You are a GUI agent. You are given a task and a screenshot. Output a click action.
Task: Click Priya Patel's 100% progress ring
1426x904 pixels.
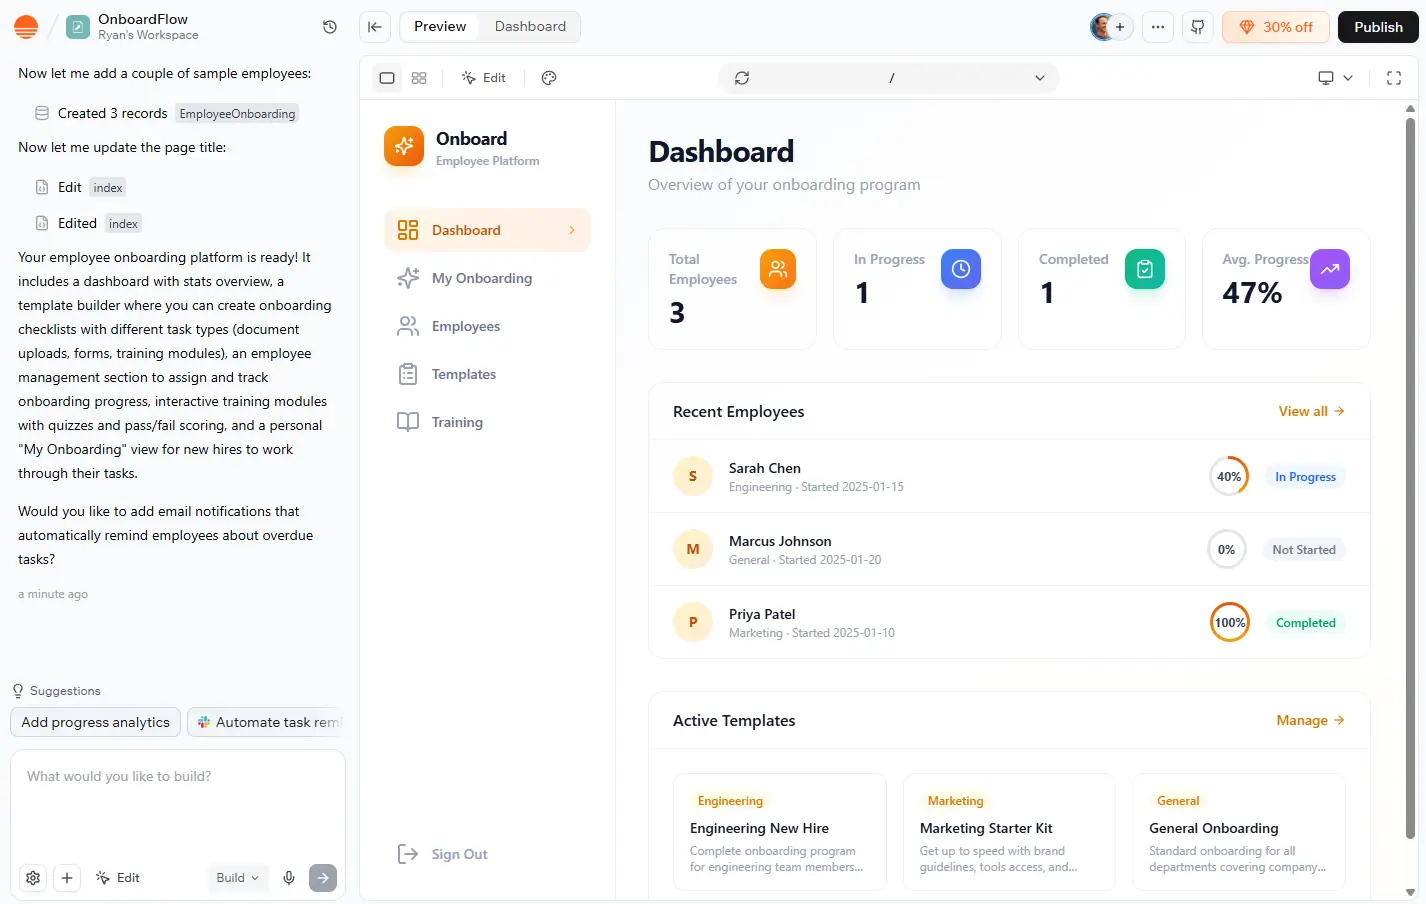(x=1230, y=622)
